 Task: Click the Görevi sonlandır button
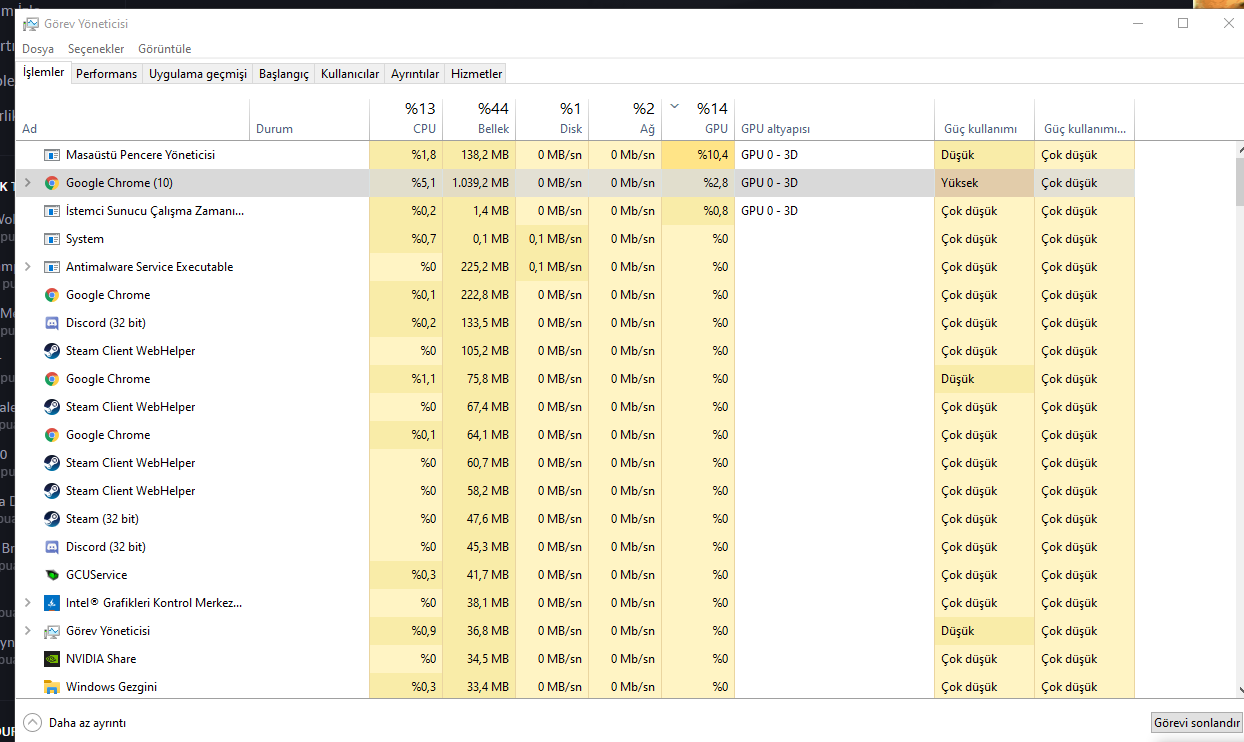1197,723
